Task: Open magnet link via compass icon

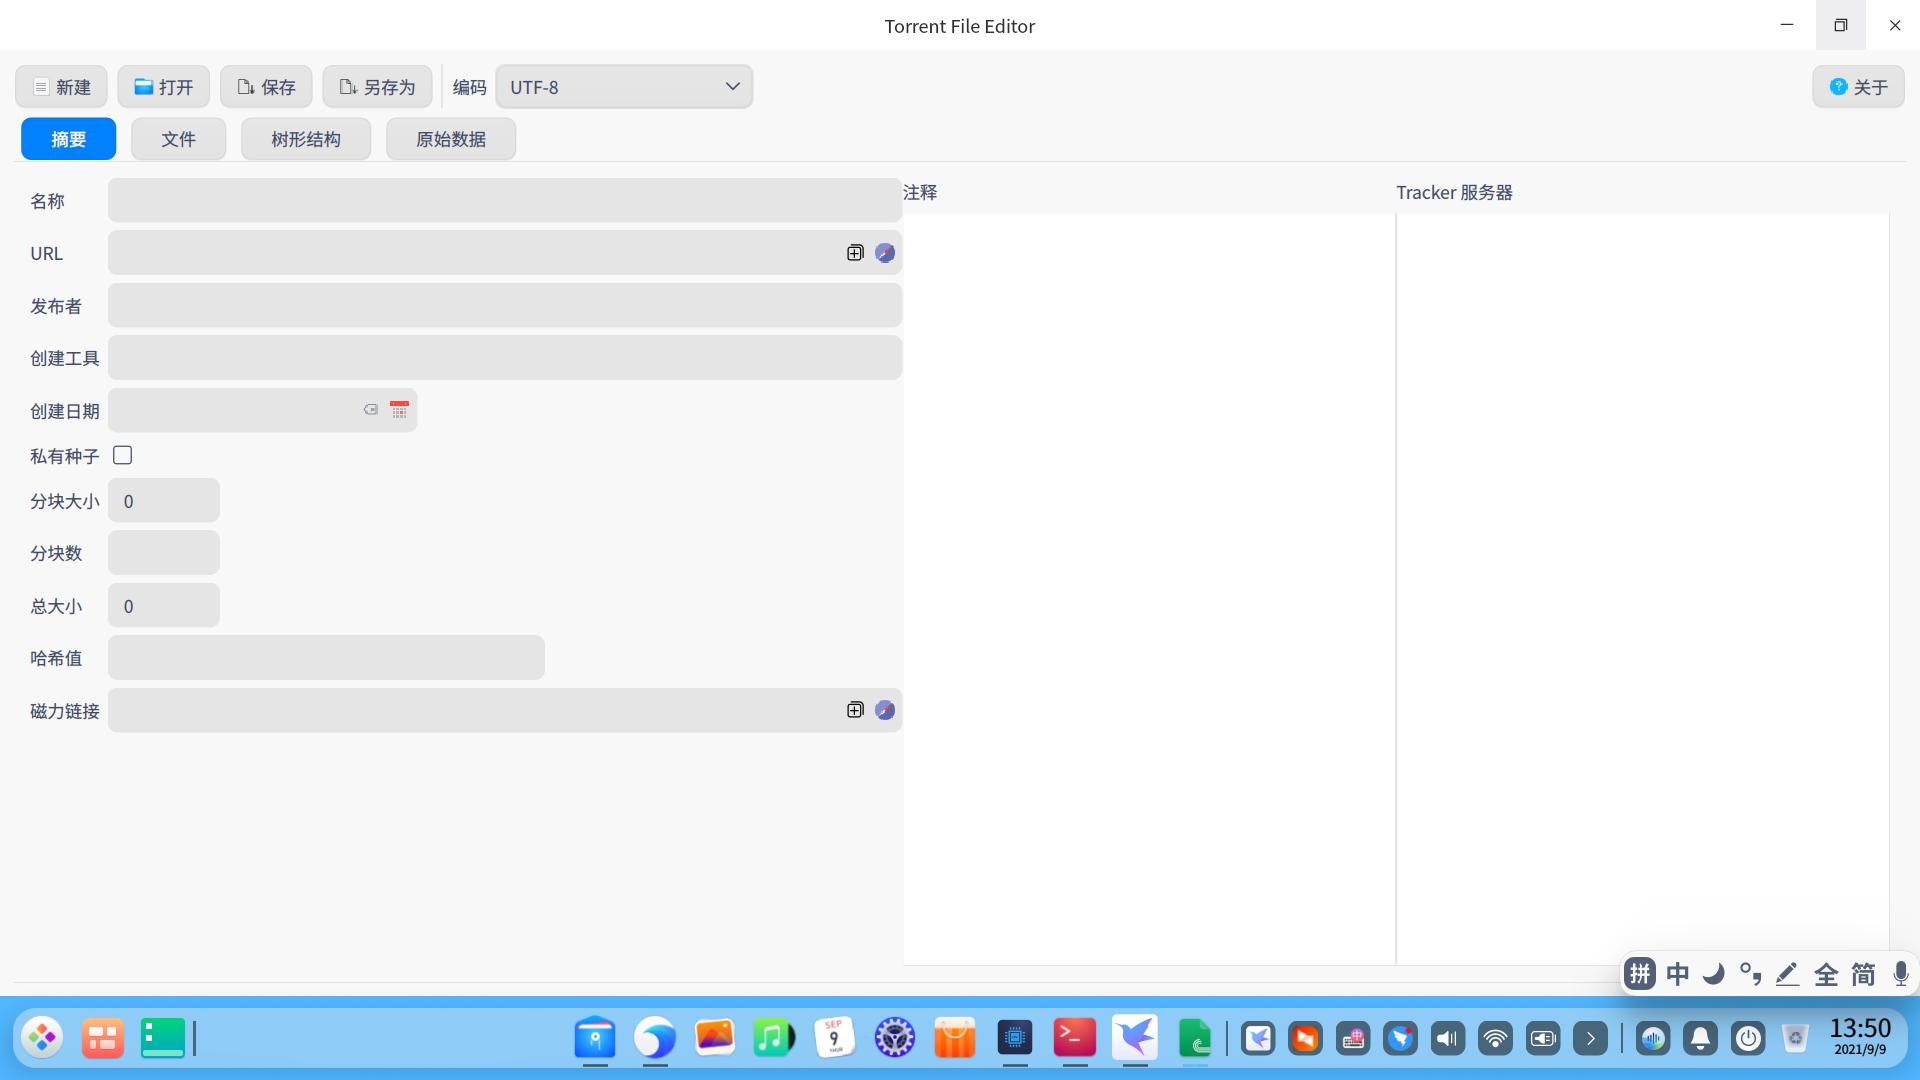Action: (x=885, y=710)
